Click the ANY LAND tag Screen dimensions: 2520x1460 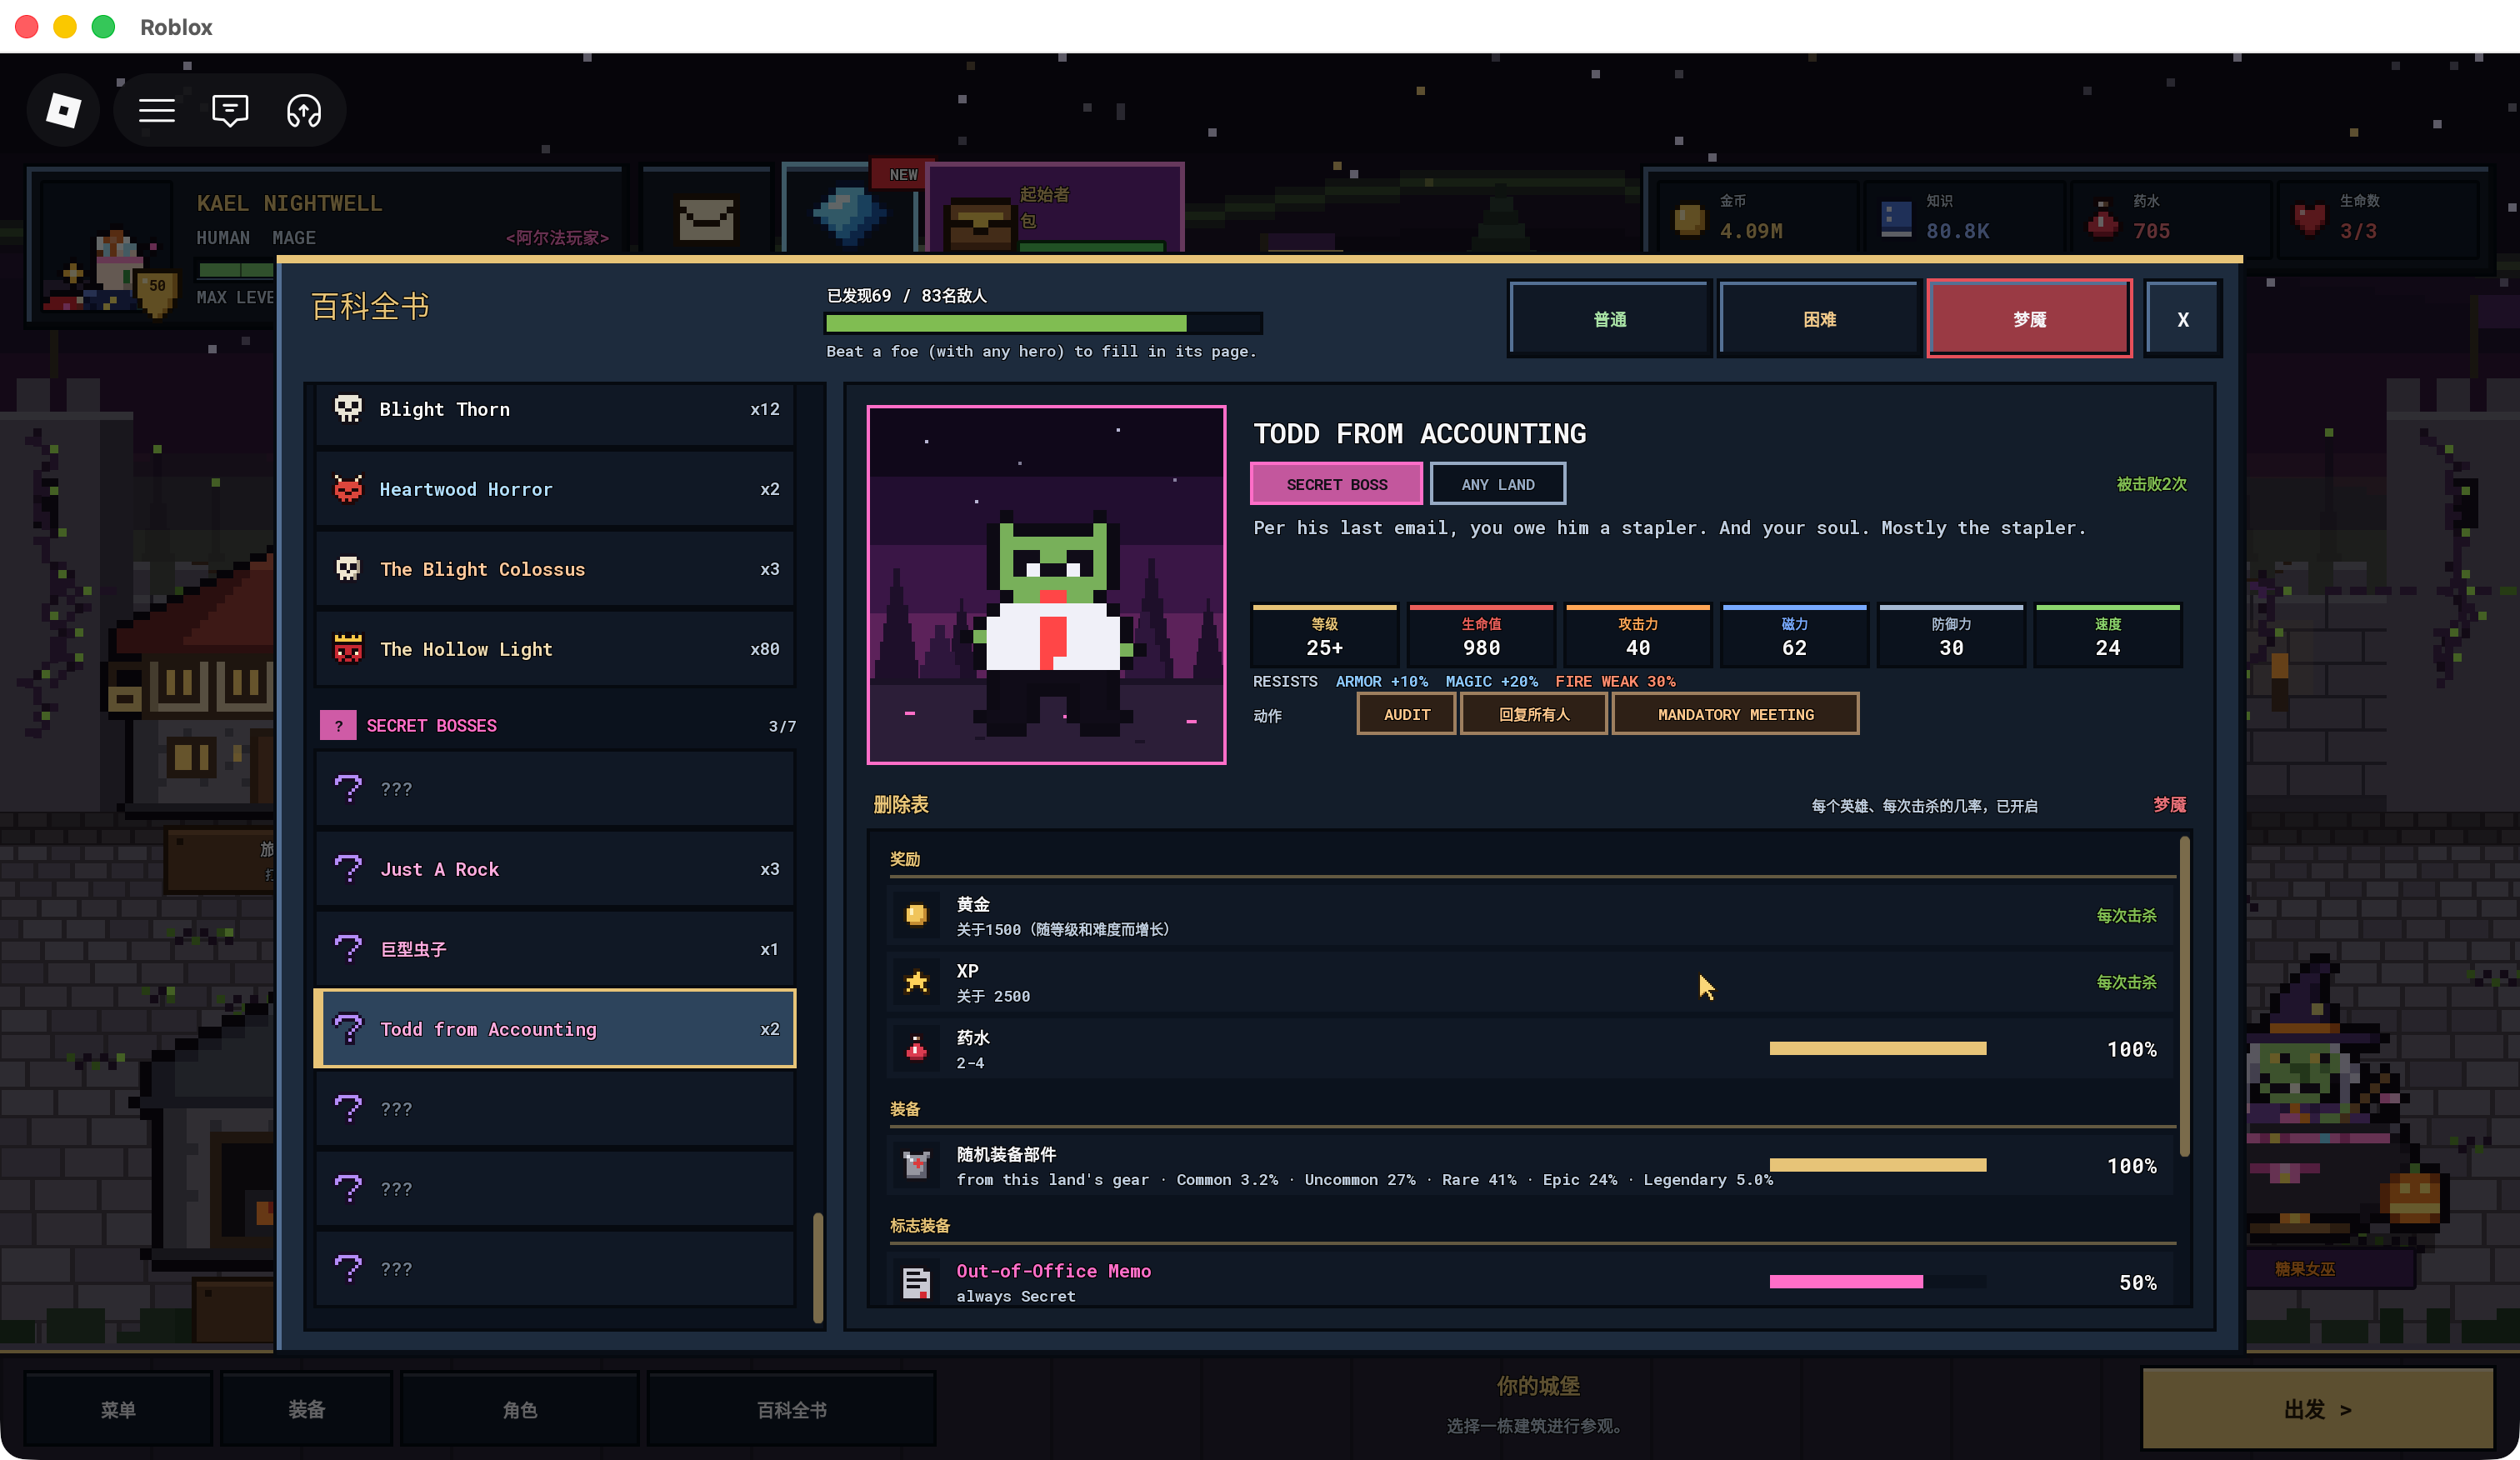coord(1497,484)
